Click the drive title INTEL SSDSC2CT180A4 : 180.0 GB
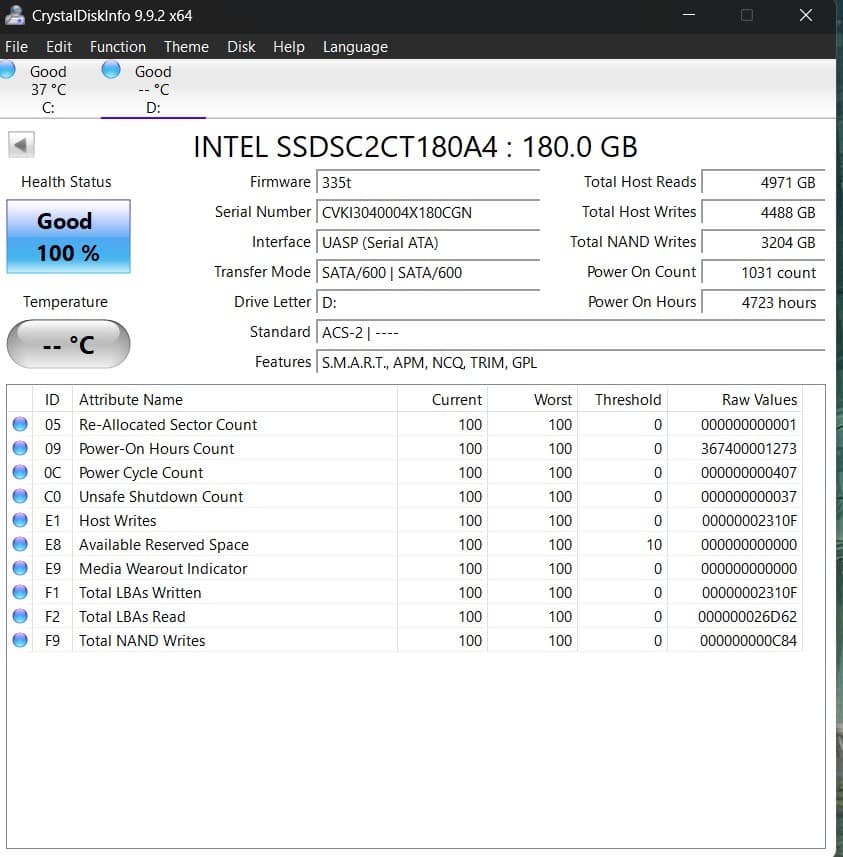The height and width of the screenshot is (857, 843). click(x=415, y=147)
